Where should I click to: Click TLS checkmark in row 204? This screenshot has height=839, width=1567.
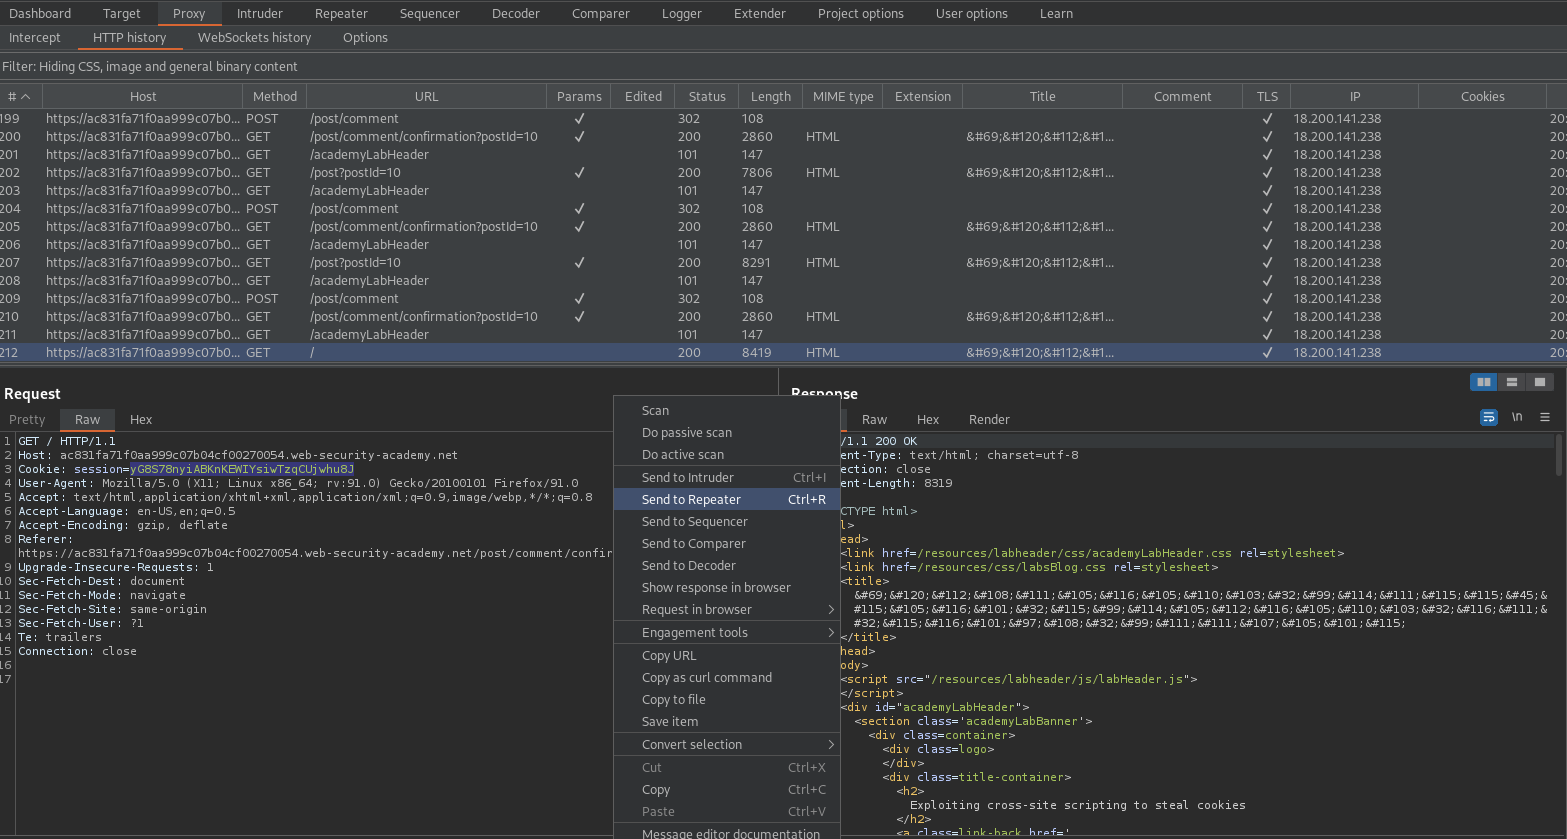1267,209
